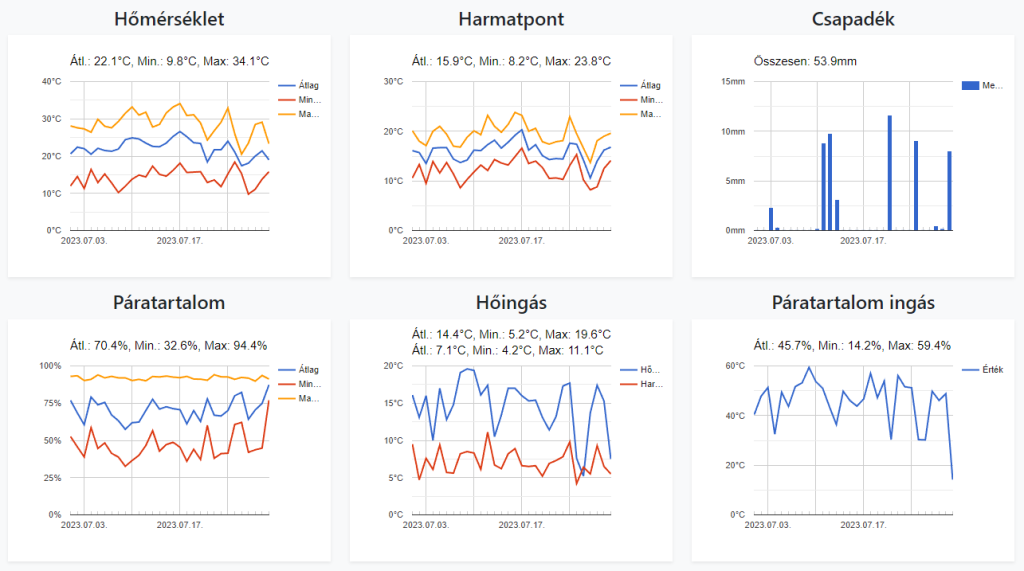The image size is (1024, 571).
Task: Click the tallest bar in the Csapadék chart
Action: point(890,172)
